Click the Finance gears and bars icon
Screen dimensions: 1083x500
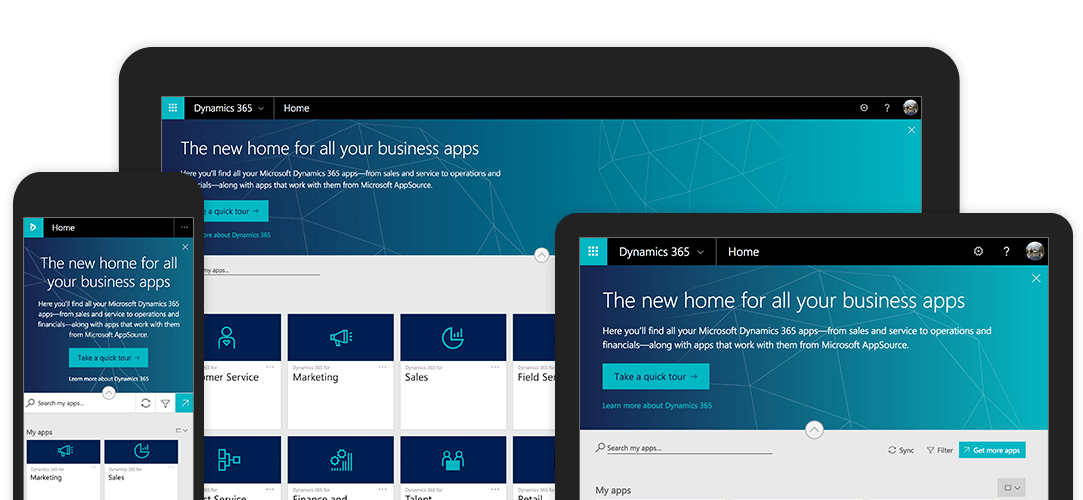coord(341,459)
